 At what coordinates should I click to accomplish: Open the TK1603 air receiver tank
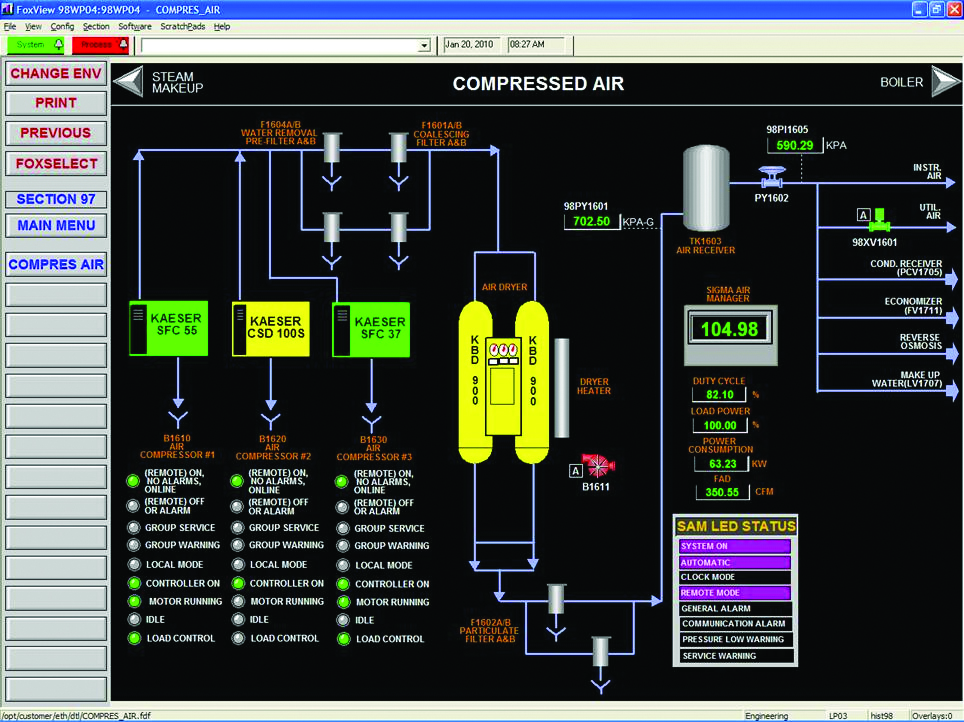tap(706, 188)
